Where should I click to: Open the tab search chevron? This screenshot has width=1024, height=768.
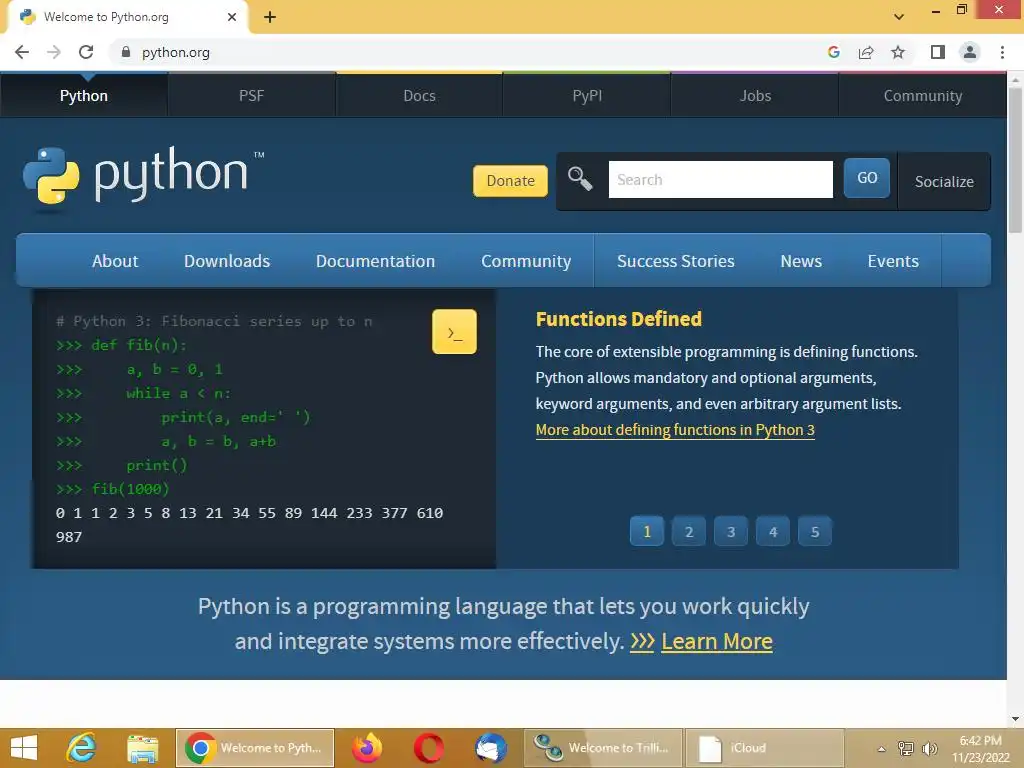899,17
